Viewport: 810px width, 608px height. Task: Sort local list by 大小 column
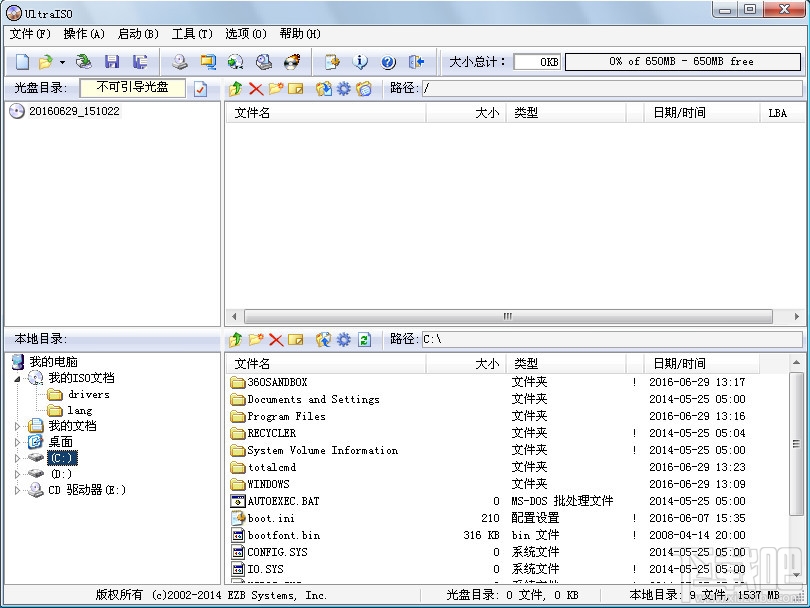tap(465, 364)
